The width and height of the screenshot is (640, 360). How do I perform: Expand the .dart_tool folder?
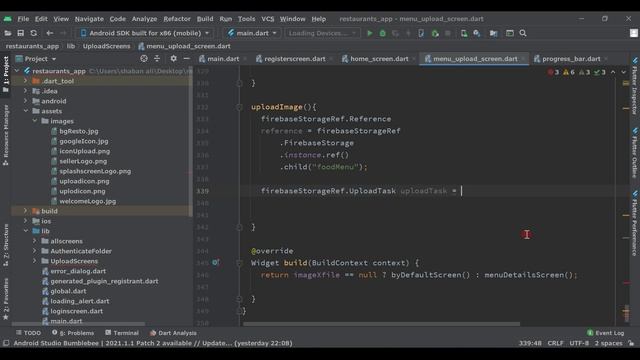(x=25, y=81)
